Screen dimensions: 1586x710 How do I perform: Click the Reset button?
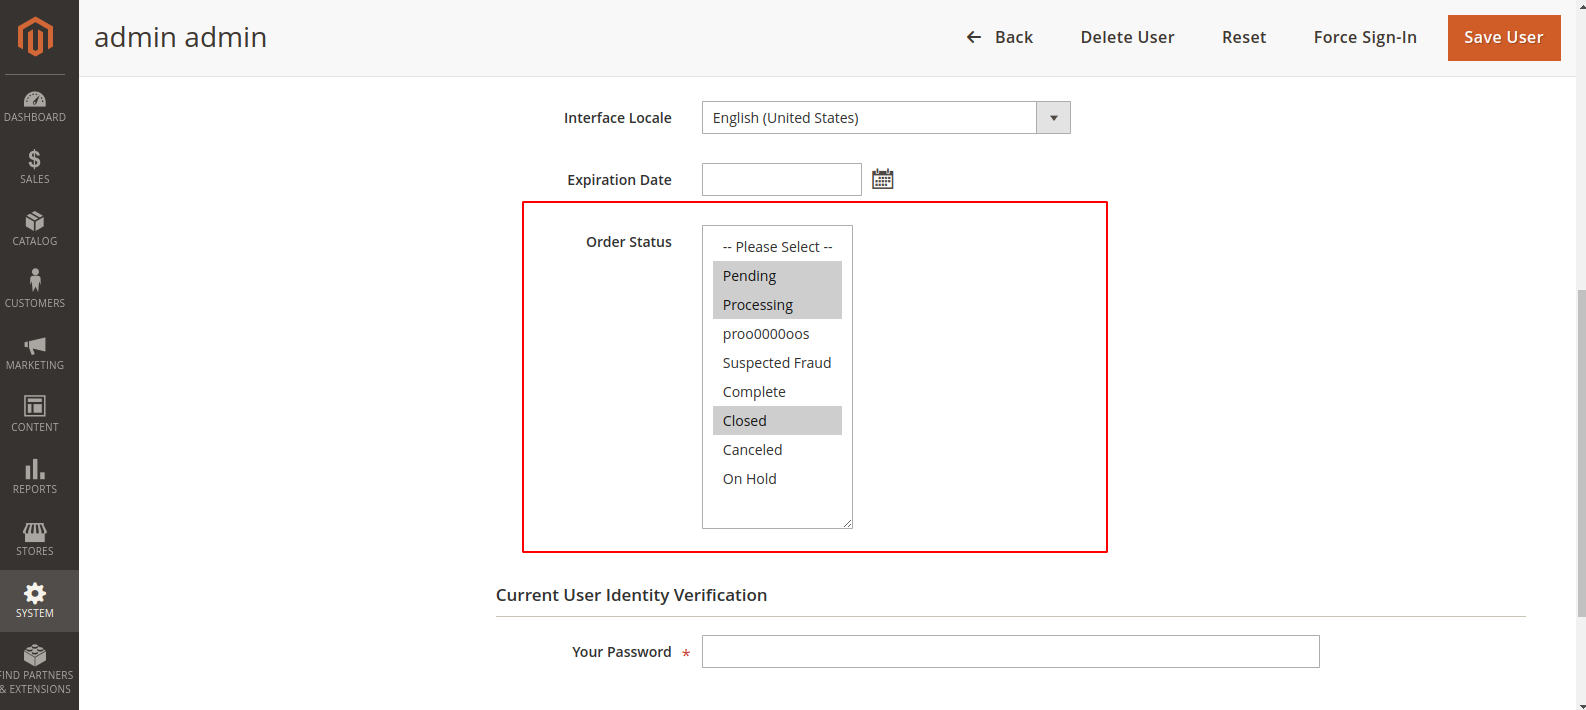(x=1244, y=37)
